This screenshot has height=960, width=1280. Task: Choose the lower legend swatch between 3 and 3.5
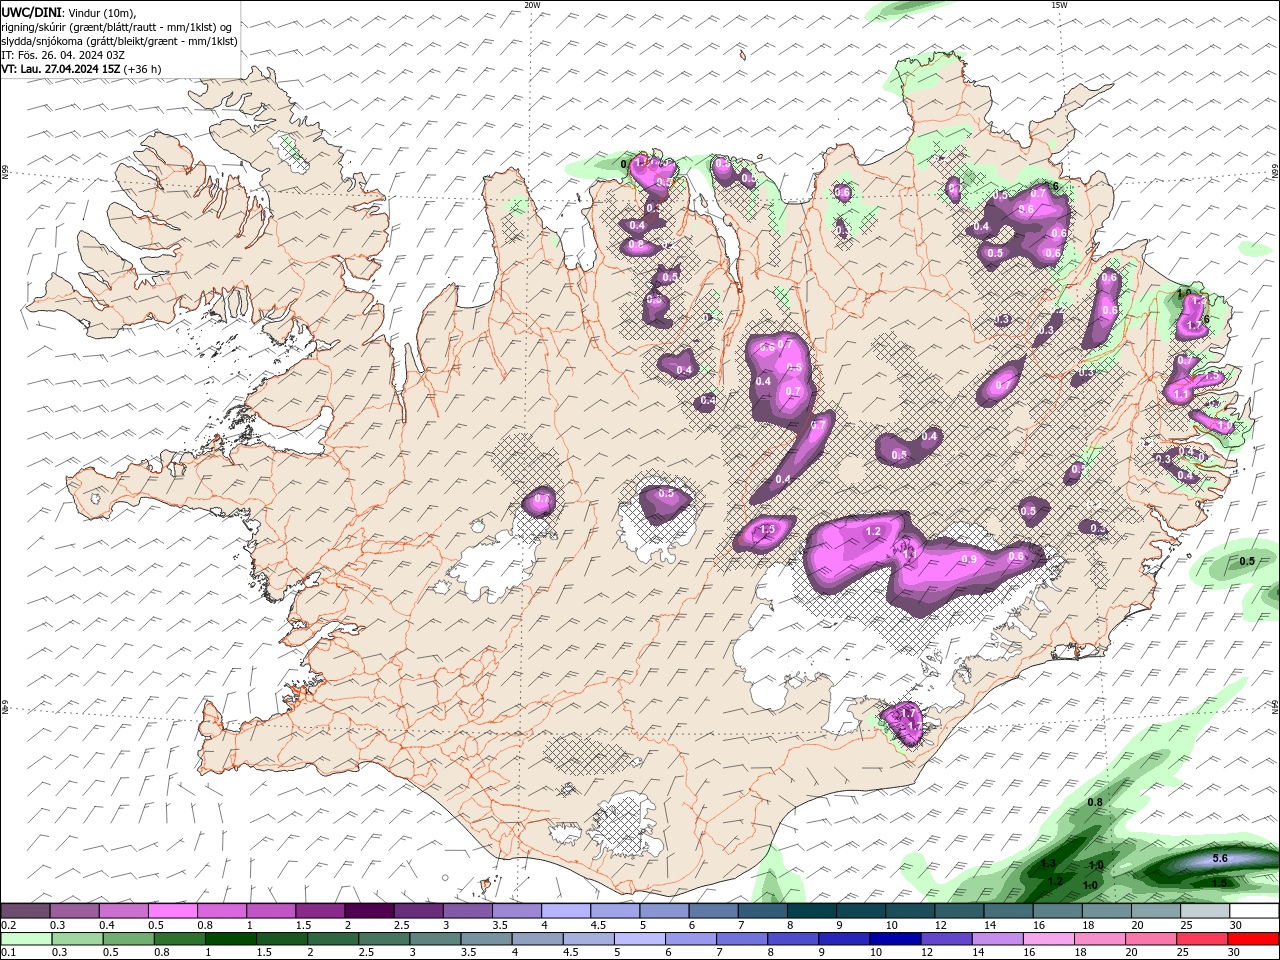[435, 939]
